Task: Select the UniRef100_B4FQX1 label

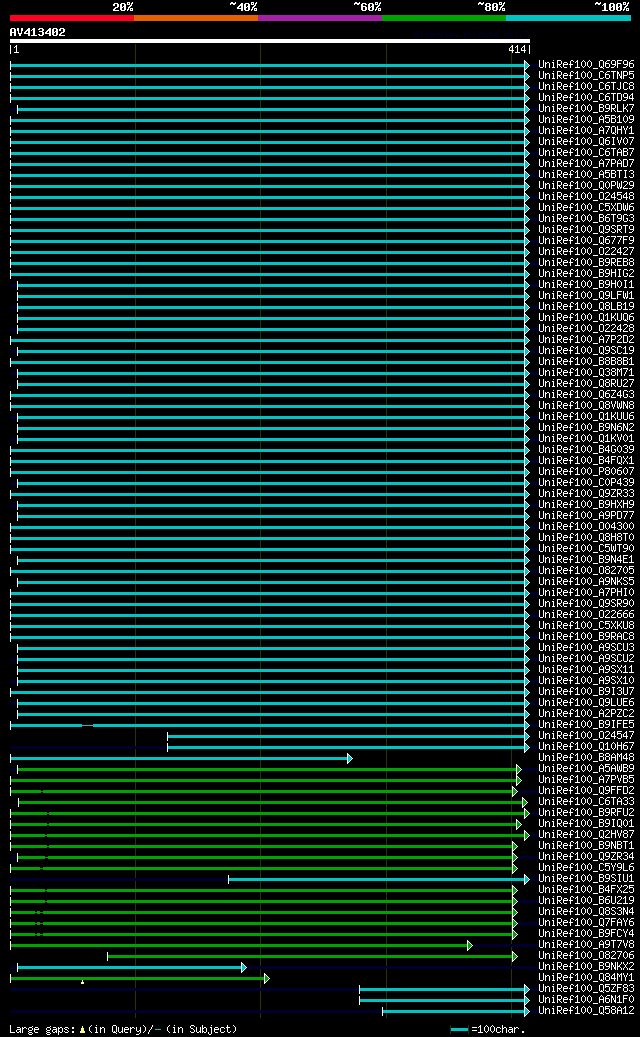Action: tap(586, 460)
